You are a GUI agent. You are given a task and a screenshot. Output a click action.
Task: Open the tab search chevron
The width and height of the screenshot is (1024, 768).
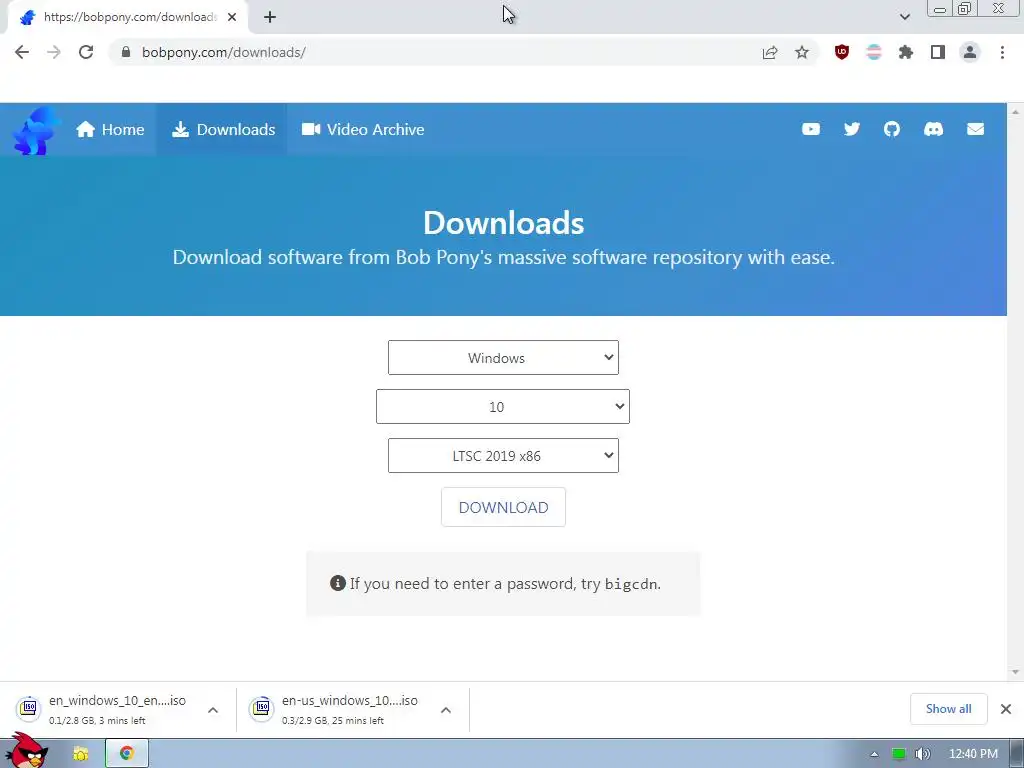904,17
